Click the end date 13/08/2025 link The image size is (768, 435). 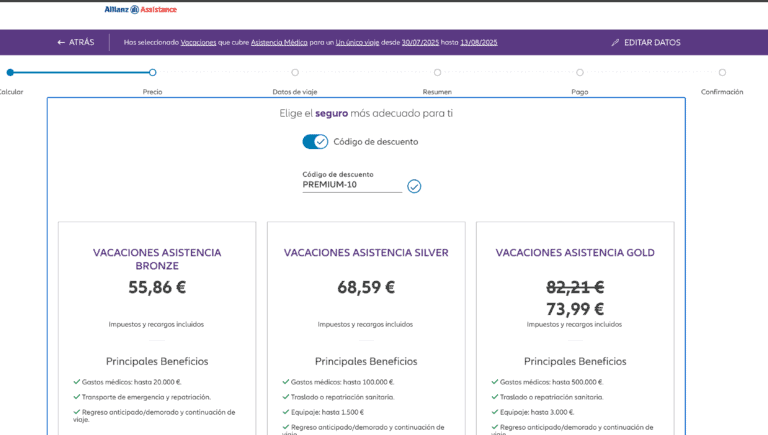479,43
